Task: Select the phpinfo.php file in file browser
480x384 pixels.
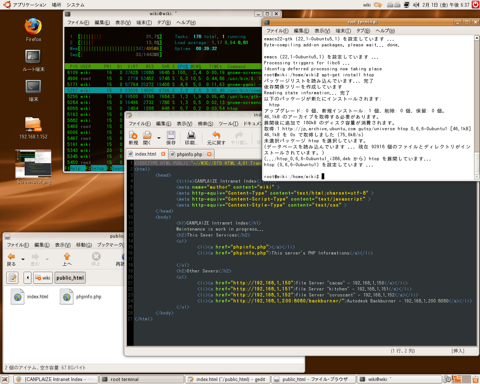Action: [x=80, y=297]
